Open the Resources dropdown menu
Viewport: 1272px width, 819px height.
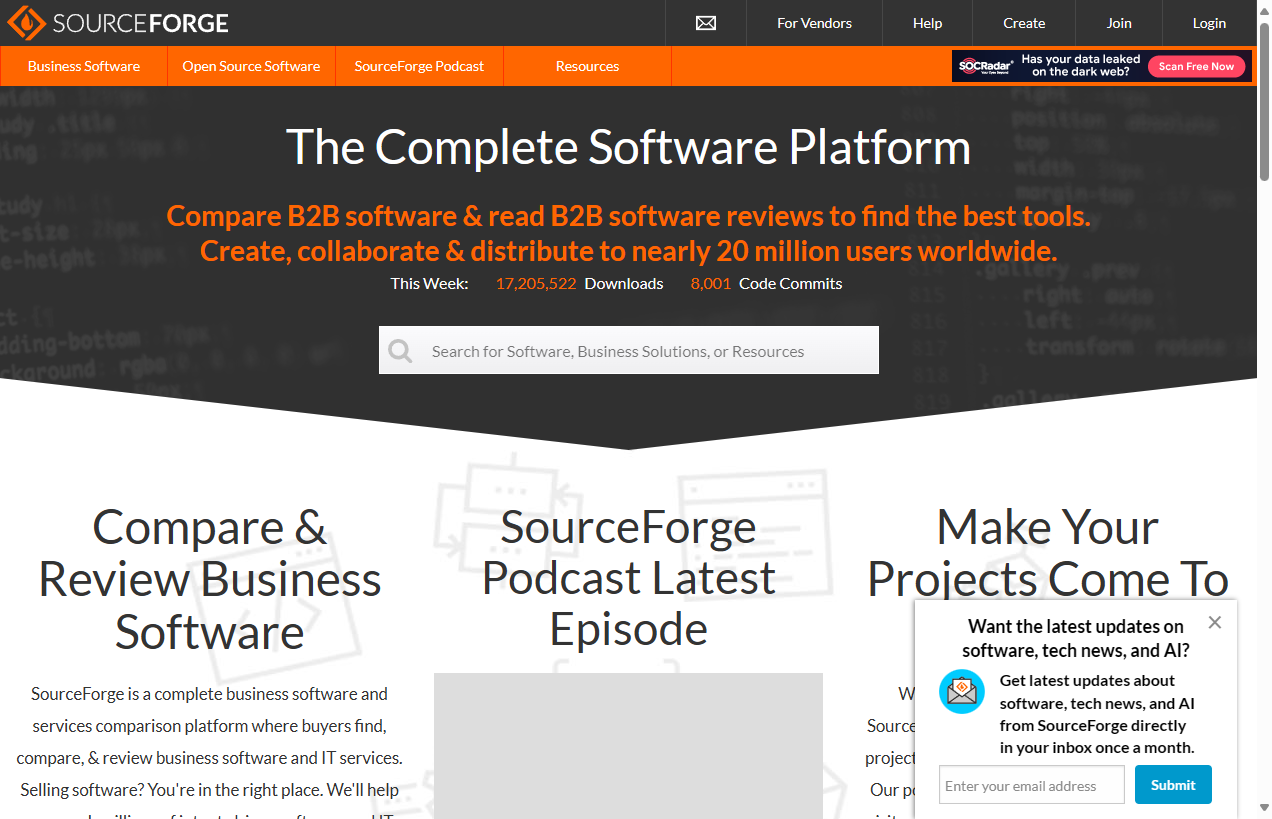tap(587, 66)
